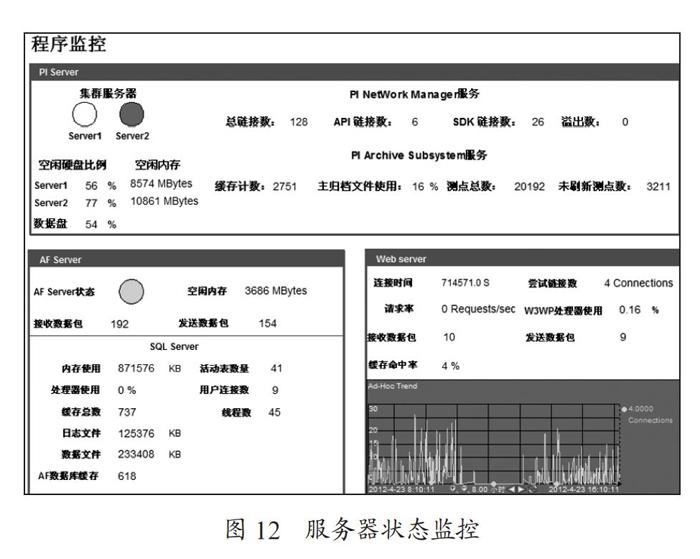
Task: Click the SQL Server section heading
Action: (174, 346)
